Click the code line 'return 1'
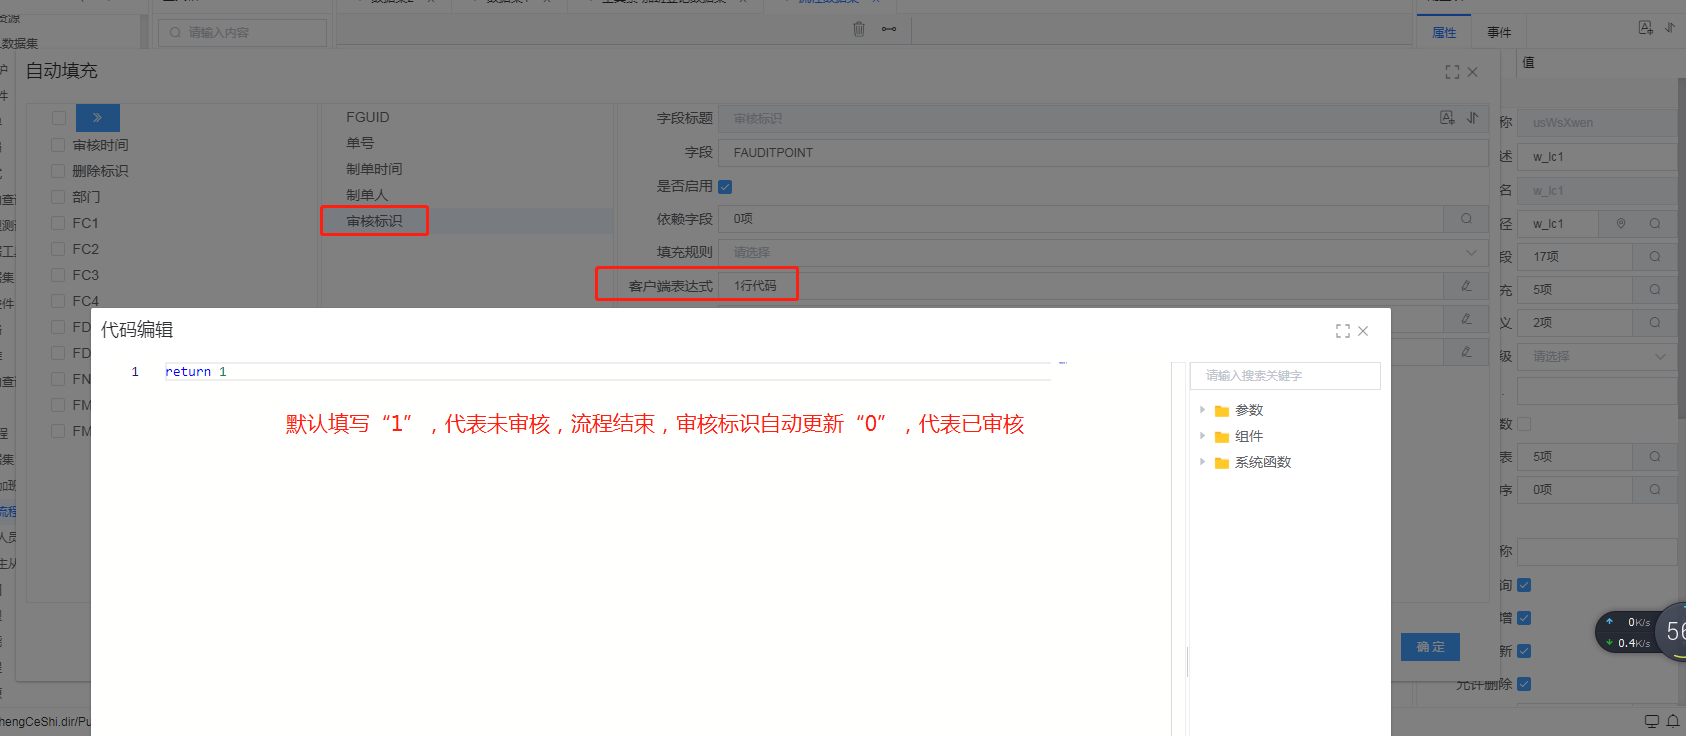This screenshot has height=736, width=1686. coord(196,372)
